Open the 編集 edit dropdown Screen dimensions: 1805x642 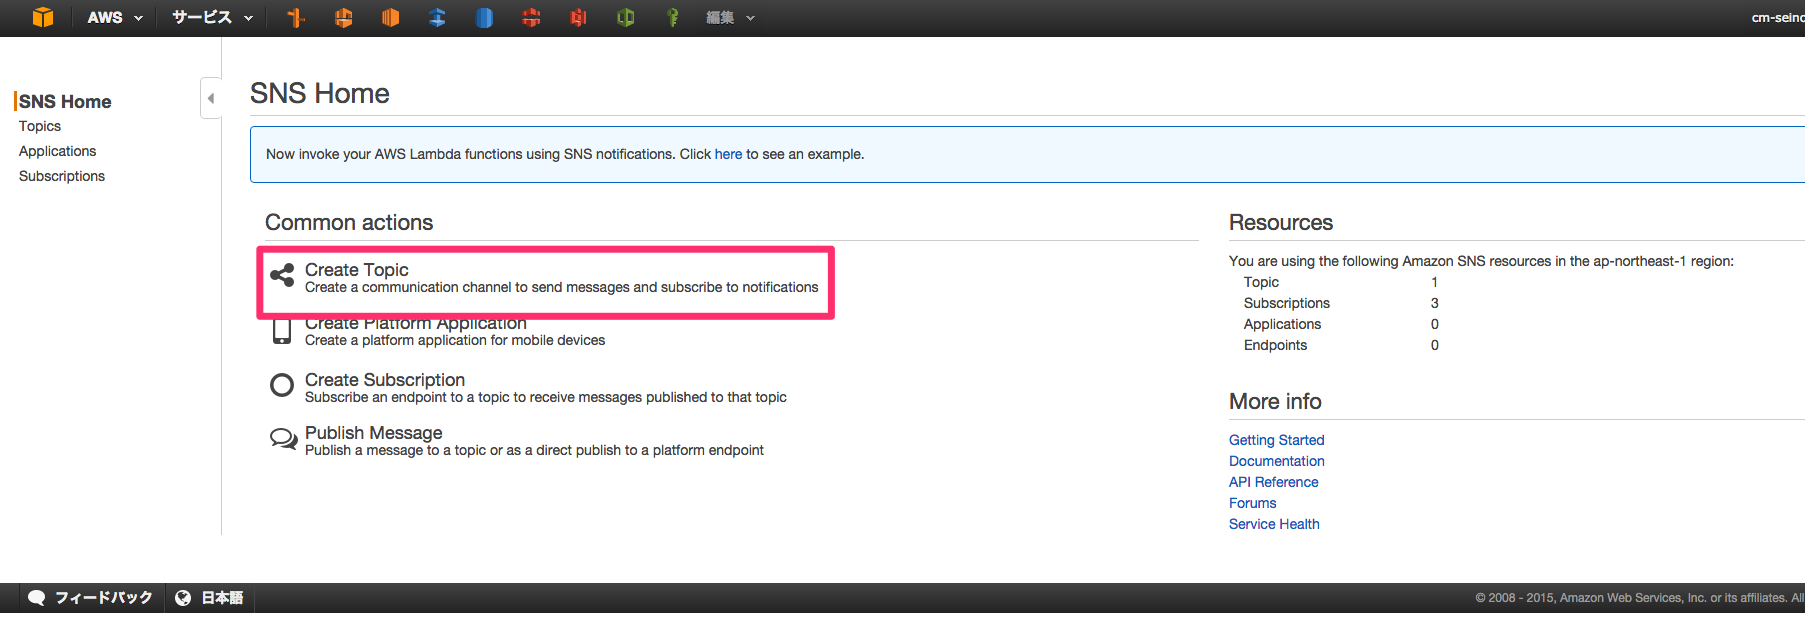[730, 17]
